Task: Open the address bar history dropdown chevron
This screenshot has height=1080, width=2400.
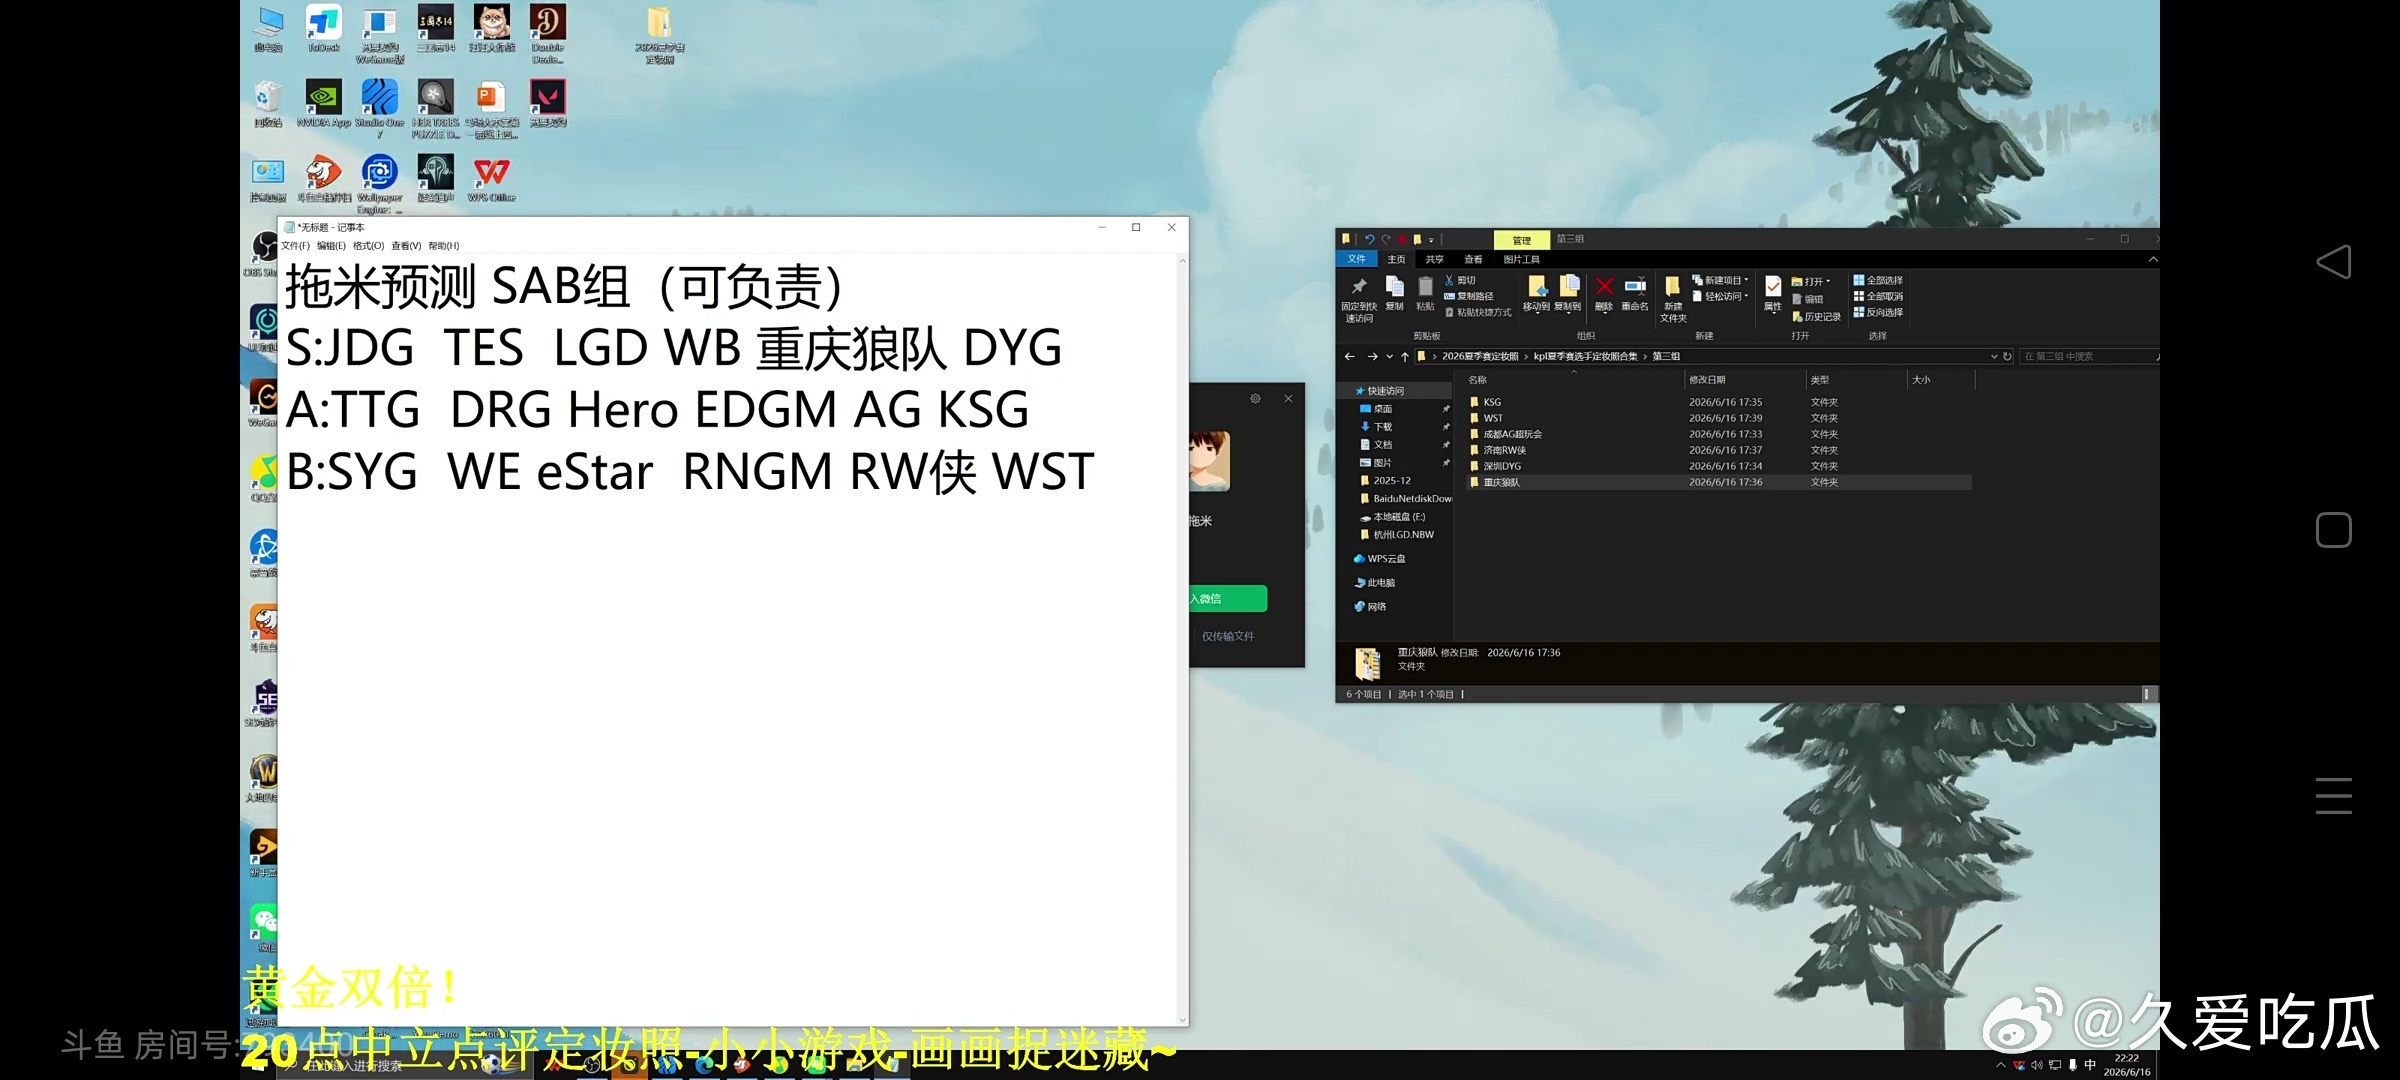Action: [1994, 356]
